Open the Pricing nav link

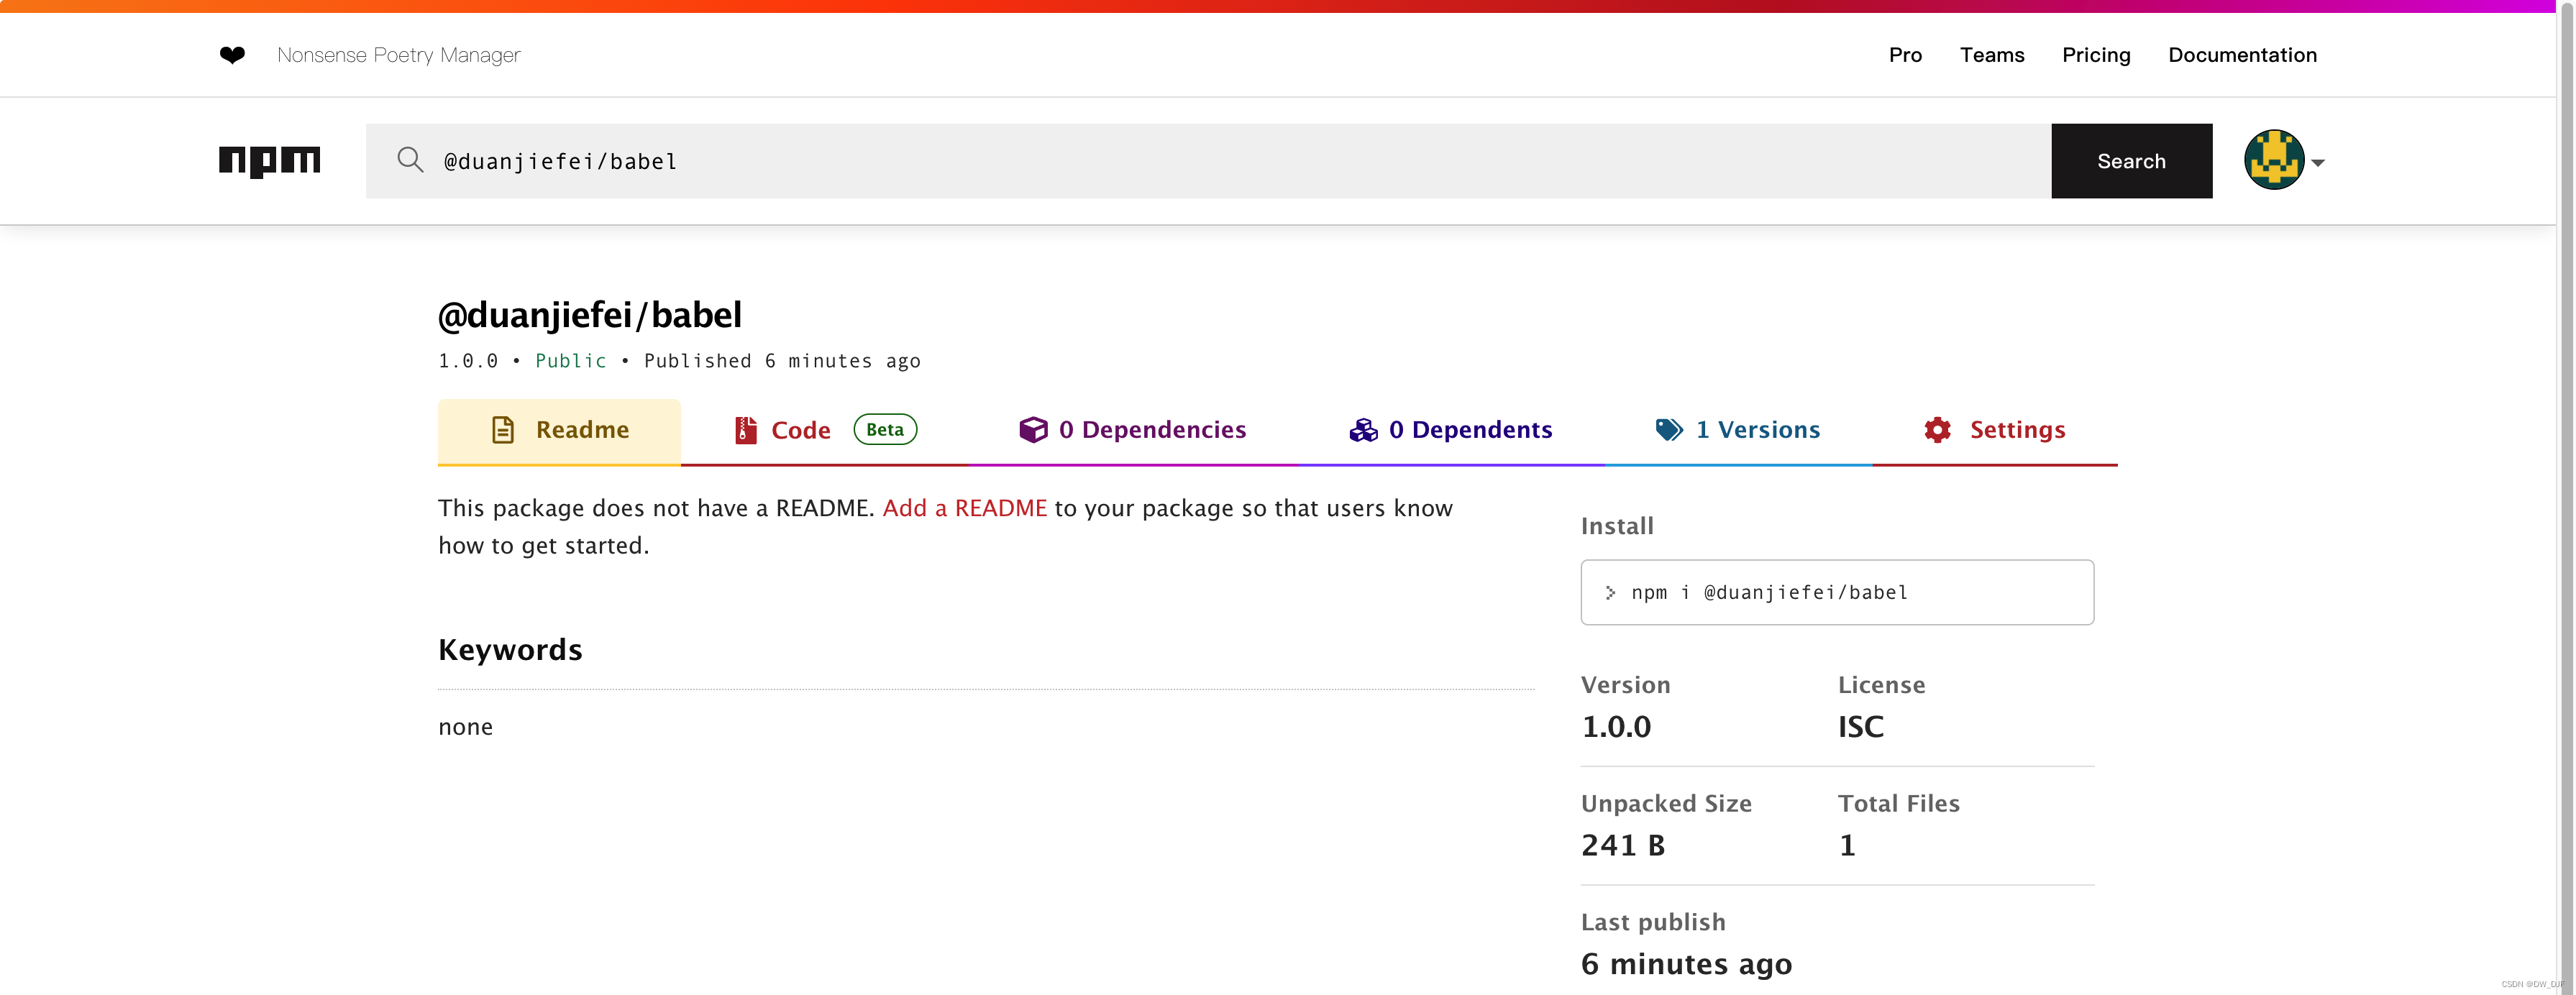[x=2096, y=55]
